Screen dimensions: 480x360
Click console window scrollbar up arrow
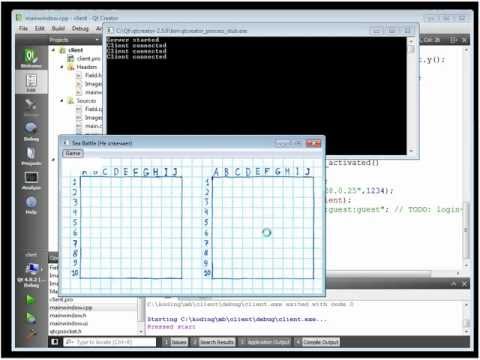coord(411,40)
